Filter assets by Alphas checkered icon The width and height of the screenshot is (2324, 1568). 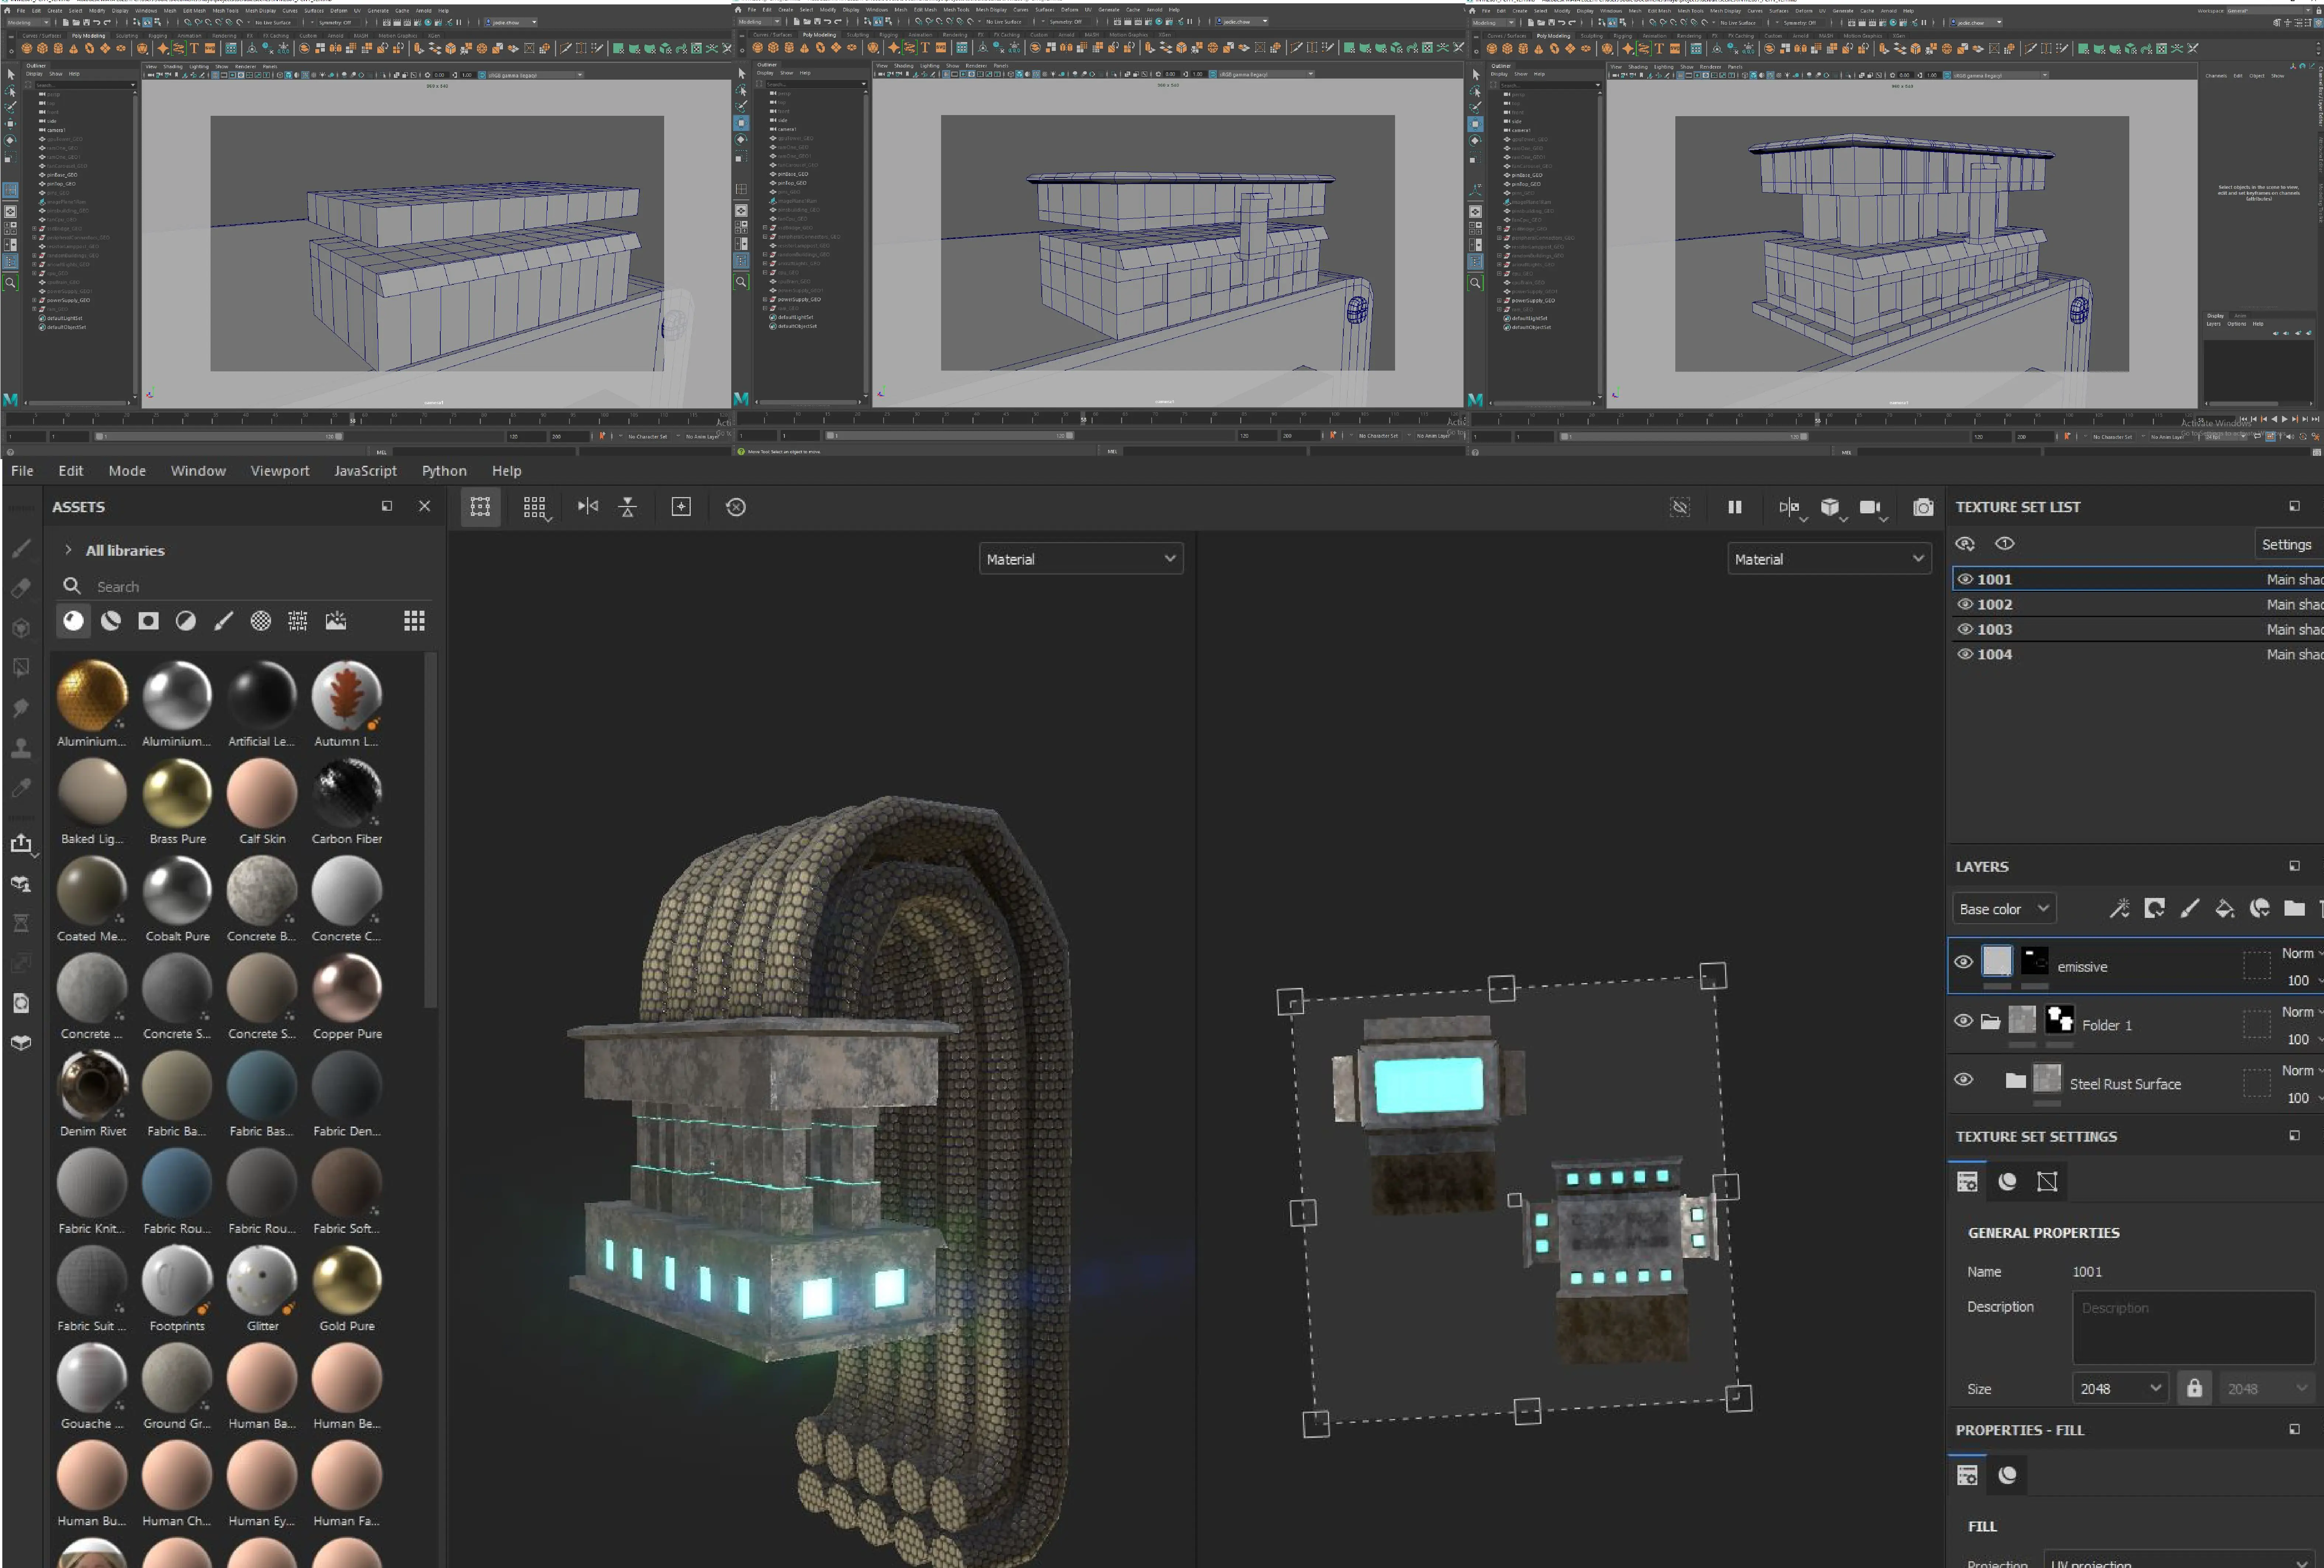click(261, 621)
